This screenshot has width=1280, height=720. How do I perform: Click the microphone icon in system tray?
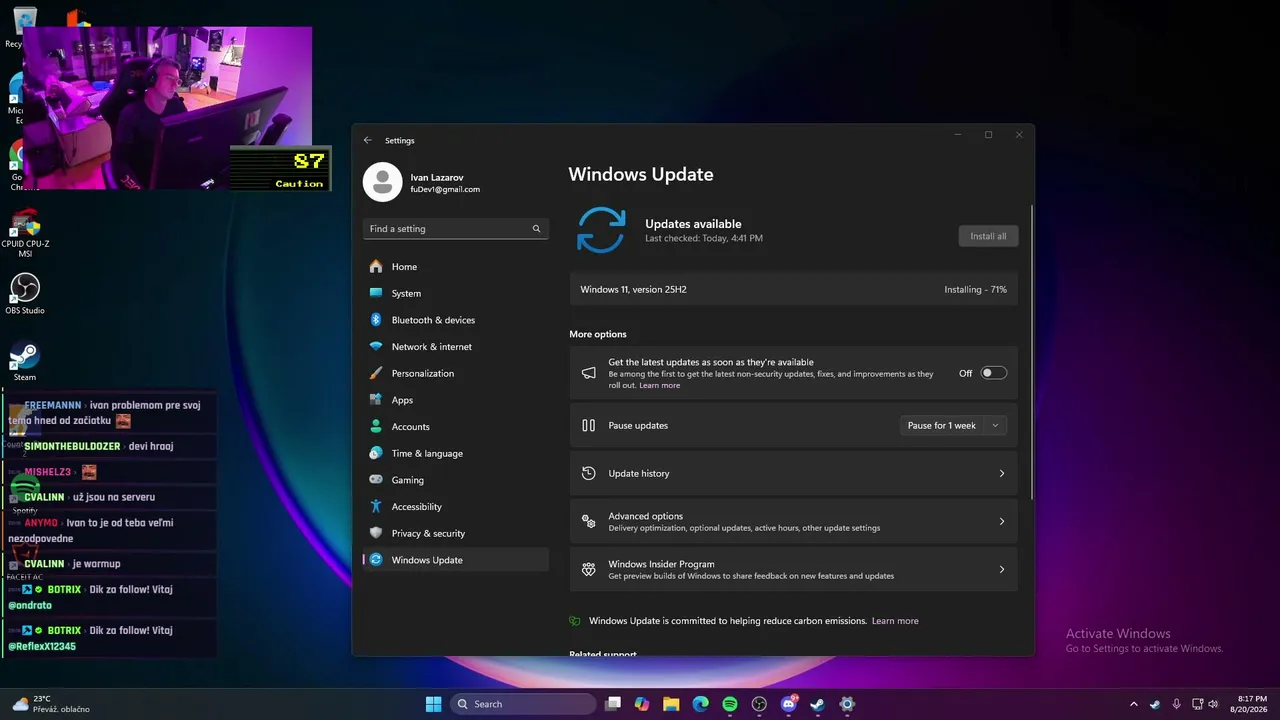click(1176, 704)
